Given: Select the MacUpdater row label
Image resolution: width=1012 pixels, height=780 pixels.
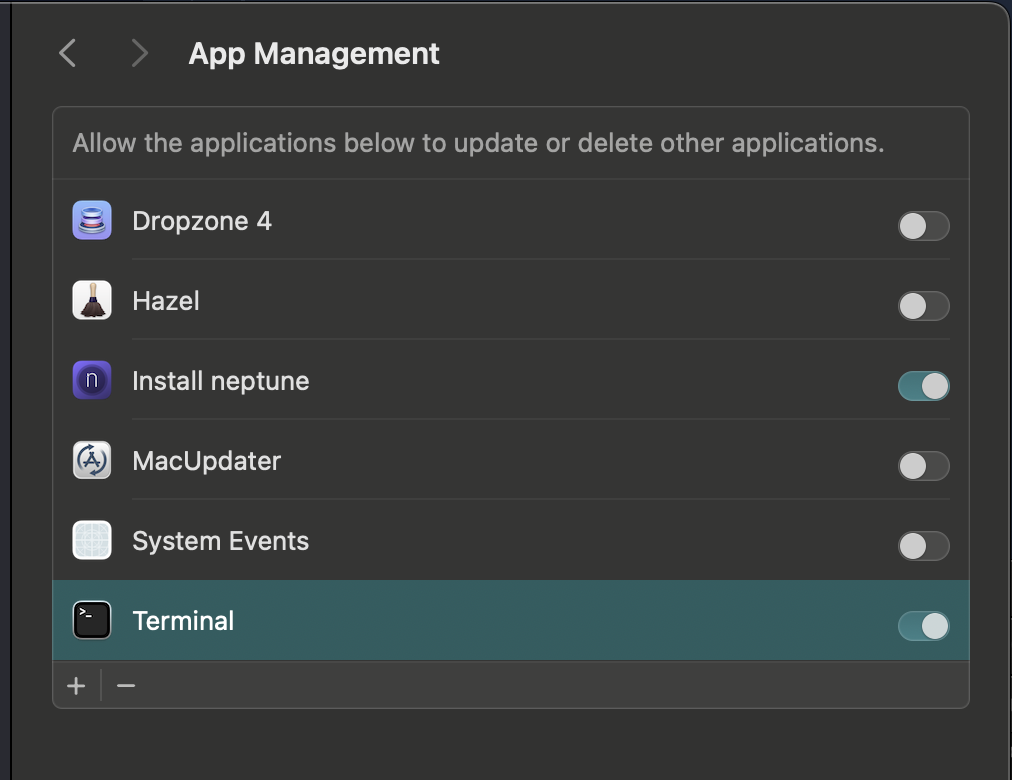Looking at the screenshot, I should [207, 461].
